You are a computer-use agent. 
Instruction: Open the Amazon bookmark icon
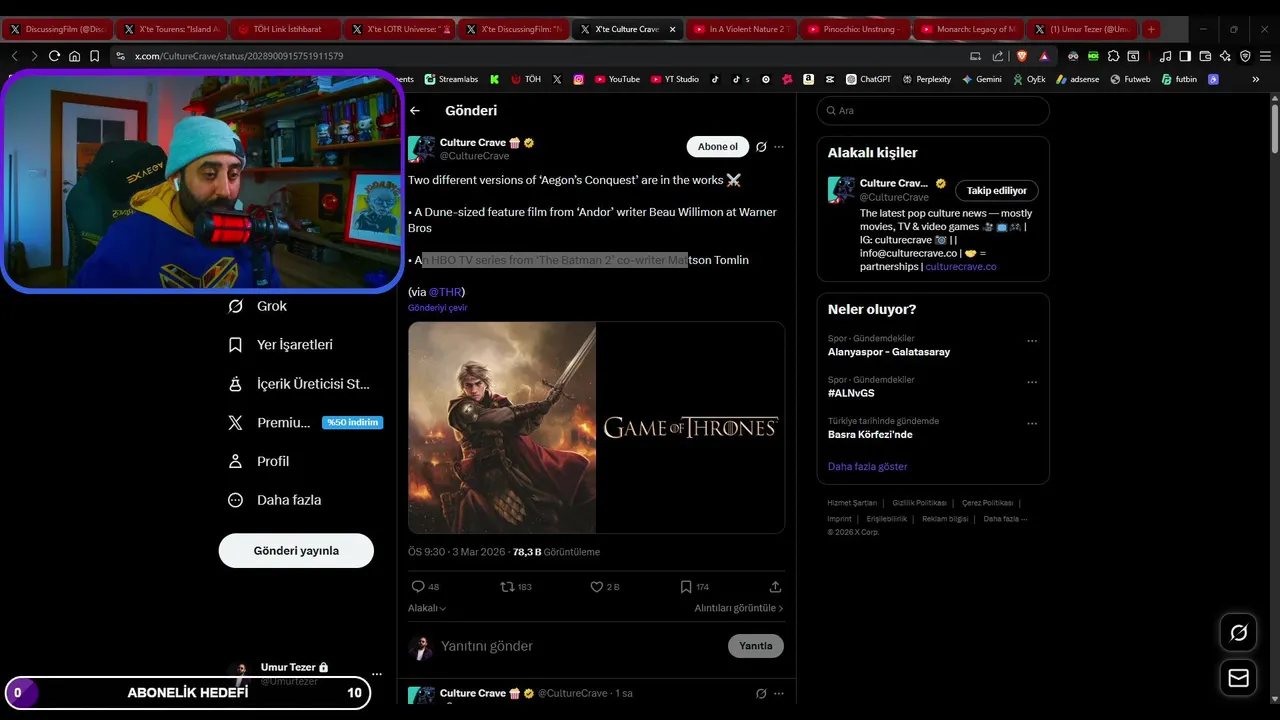(x=808, y=79)
